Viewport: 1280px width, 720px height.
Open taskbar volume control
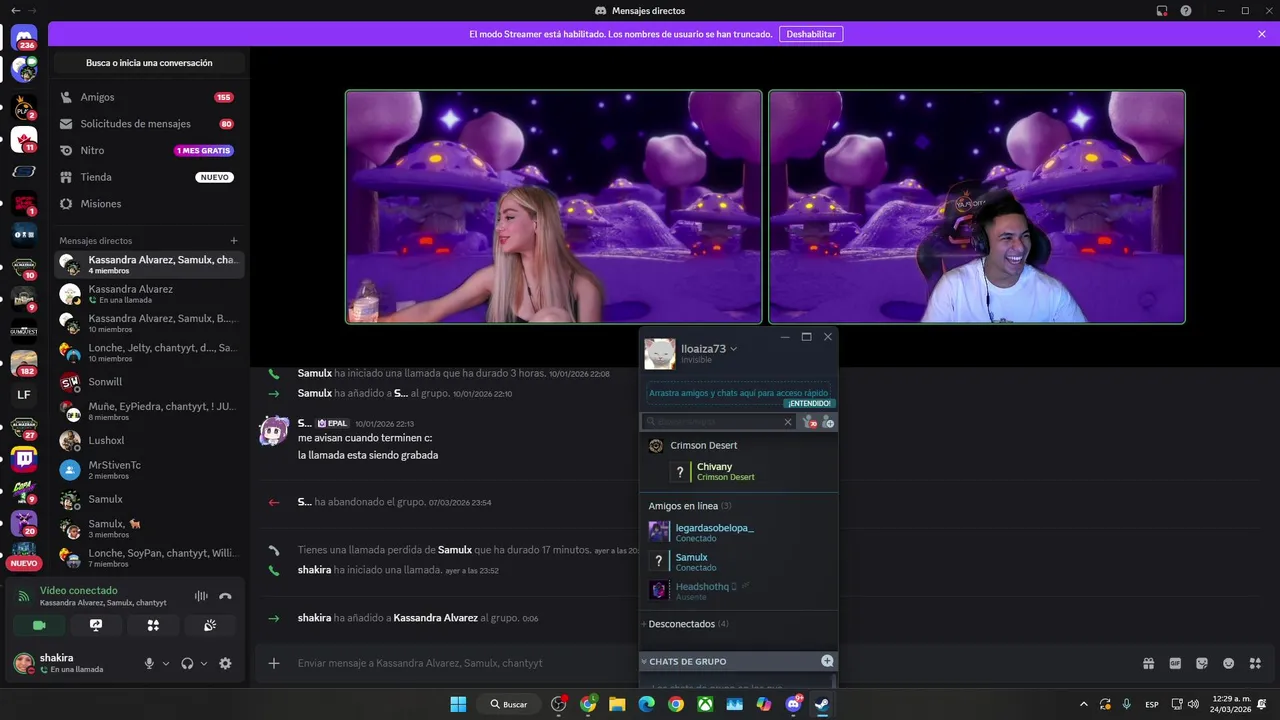tap(1193, 704)
